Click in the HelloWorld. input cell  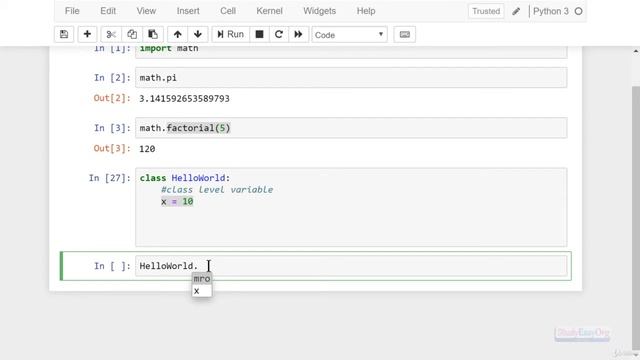tap(351, 266)
